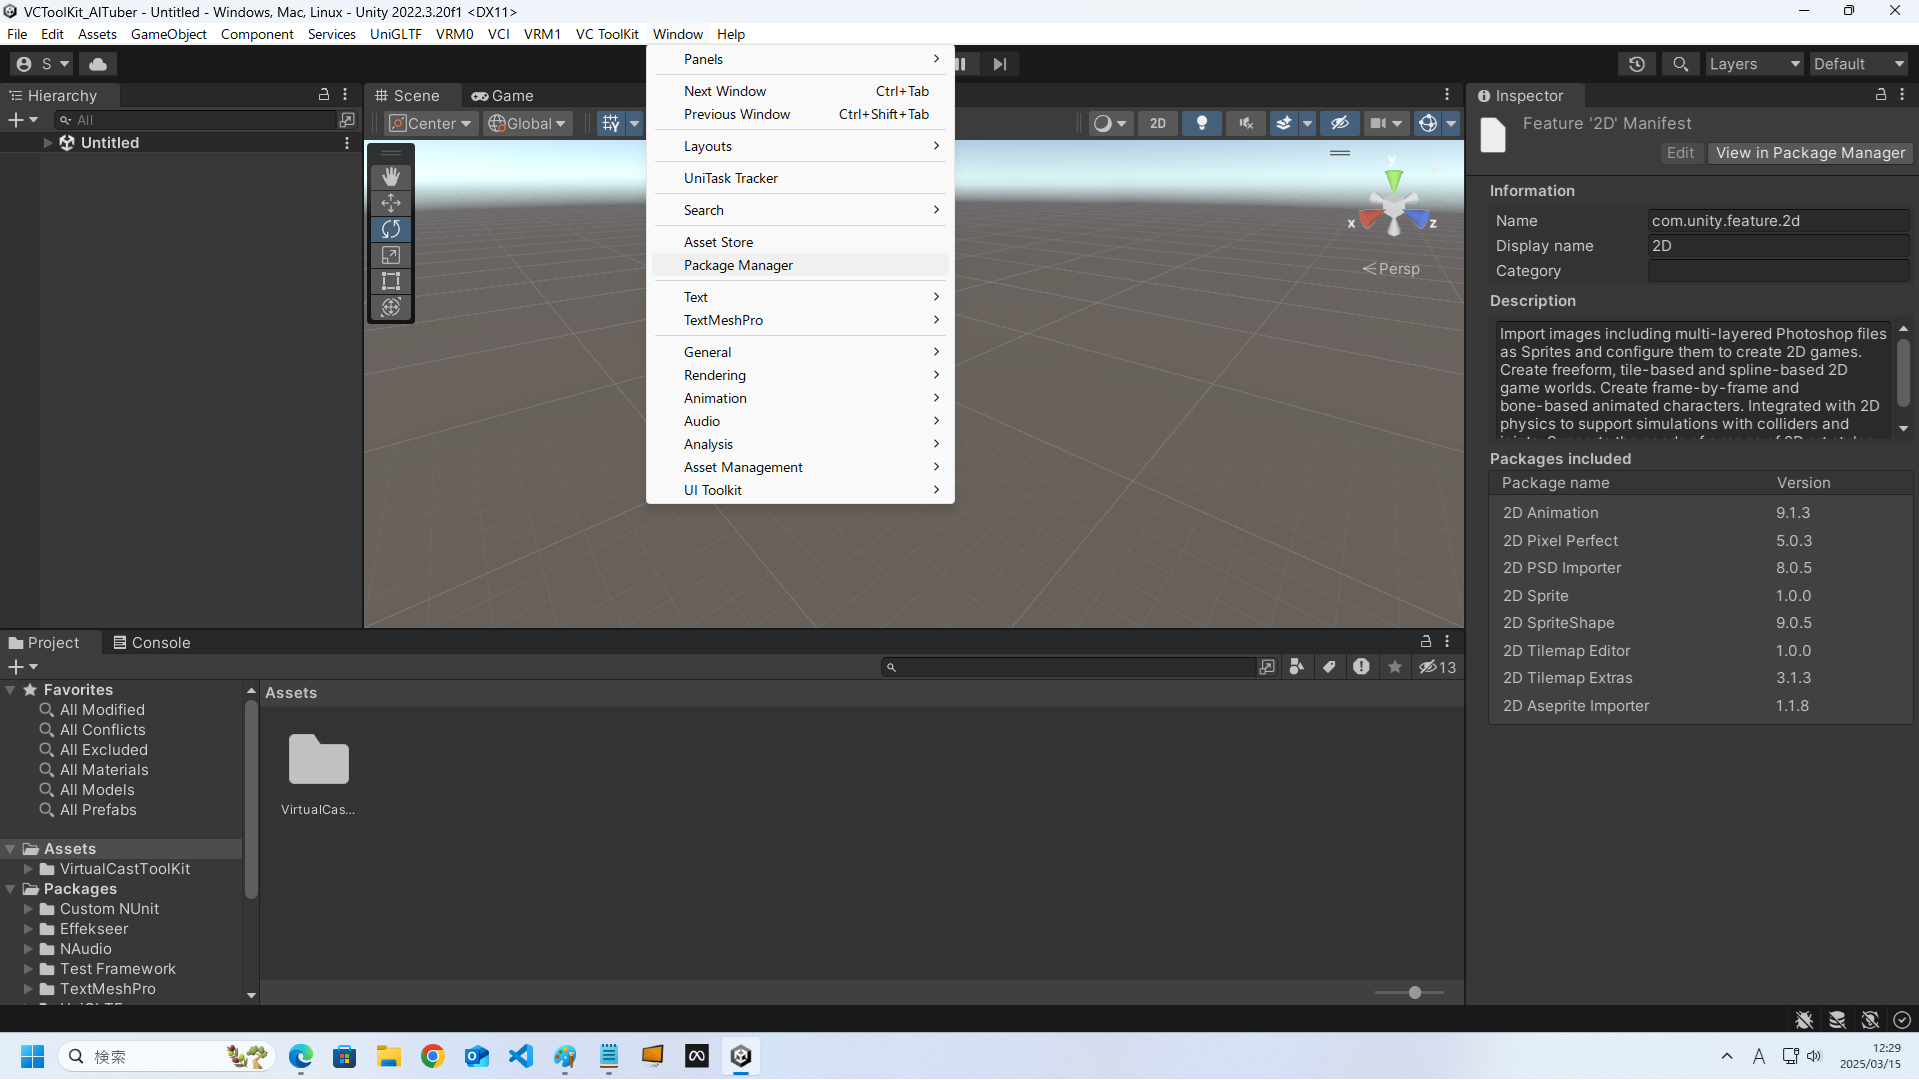
Task: Launch Visual Studio Code from taskbar
Action: (521, 1056)
